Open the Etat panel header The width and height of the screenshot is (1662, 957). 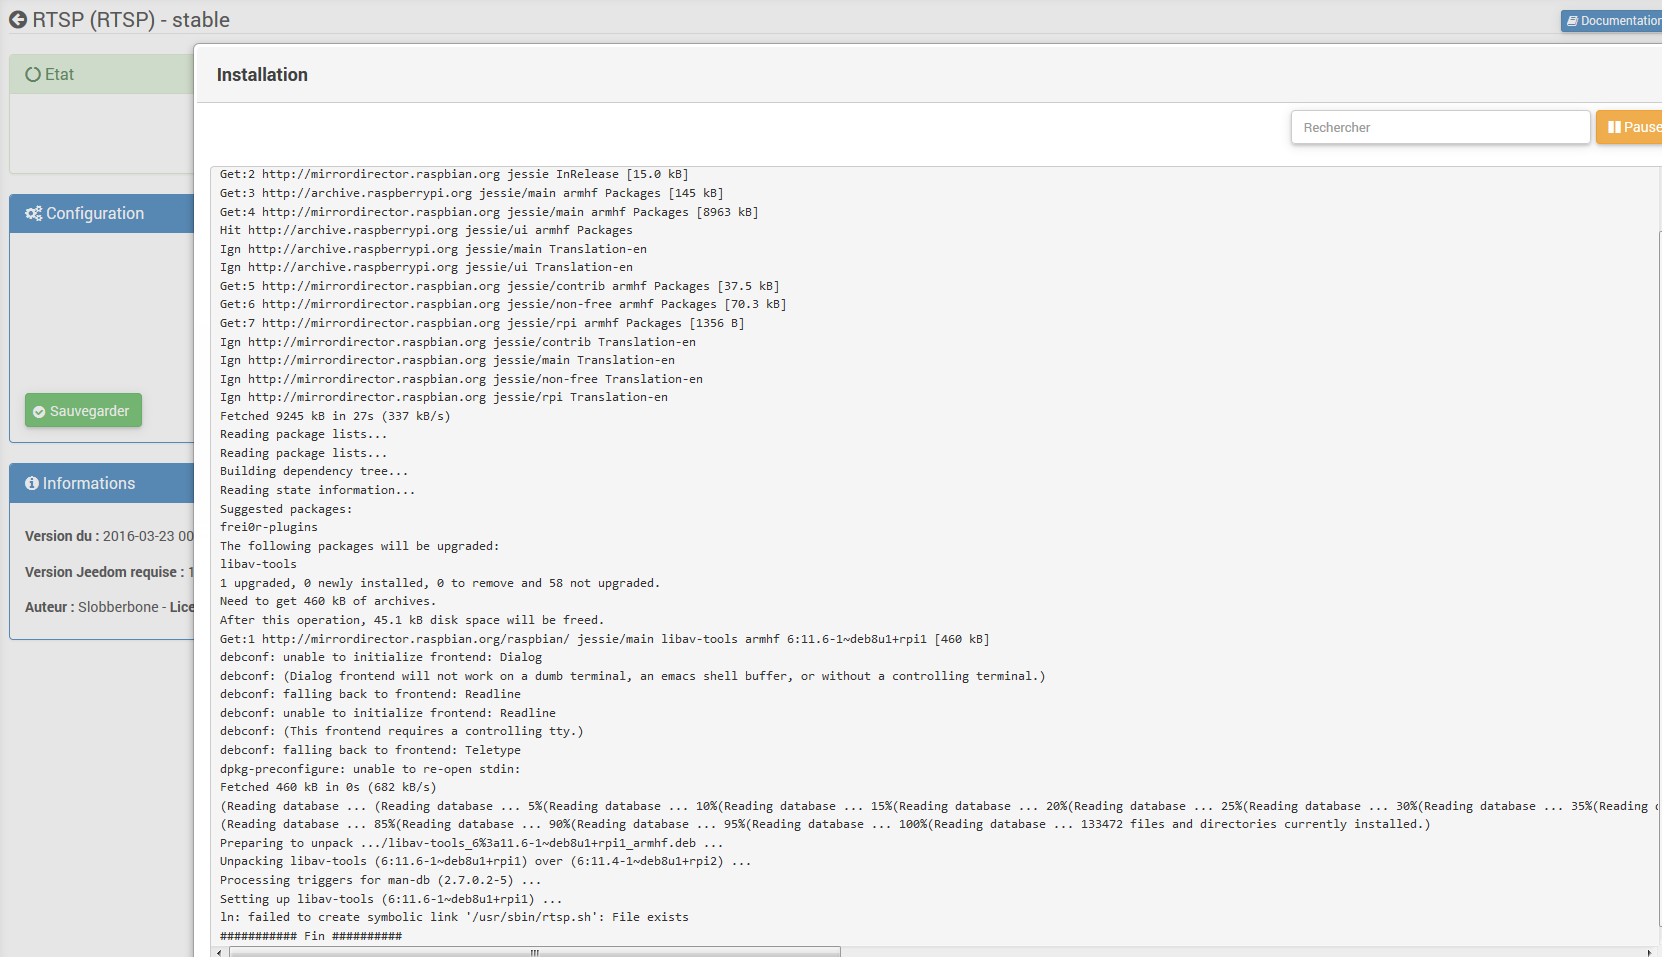pyautogui.click(x=102, y=74)
